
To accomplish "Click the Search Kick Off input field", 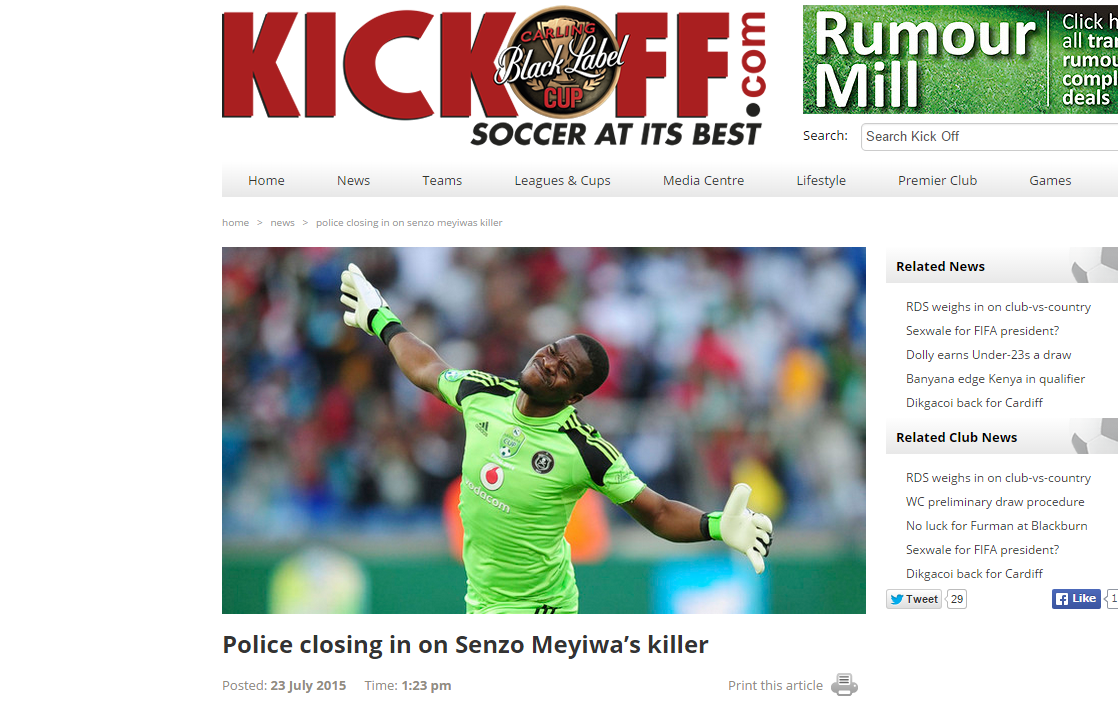I will pos(990,136).
